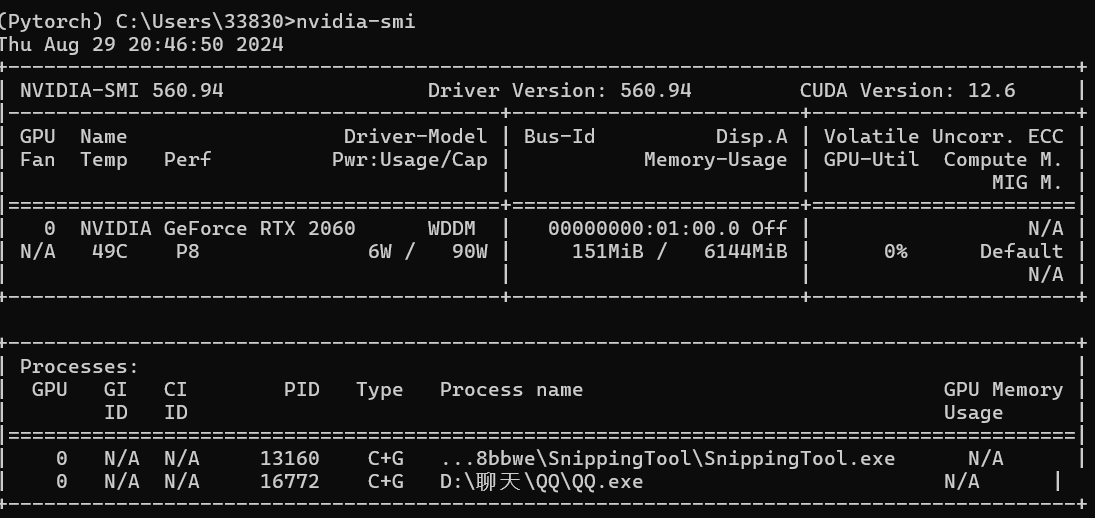The width and height of the screenshot is (1095, 518).
Task: Click the 6W / 90W power usage
Action: pyautogui.click(x=428, y=251)
